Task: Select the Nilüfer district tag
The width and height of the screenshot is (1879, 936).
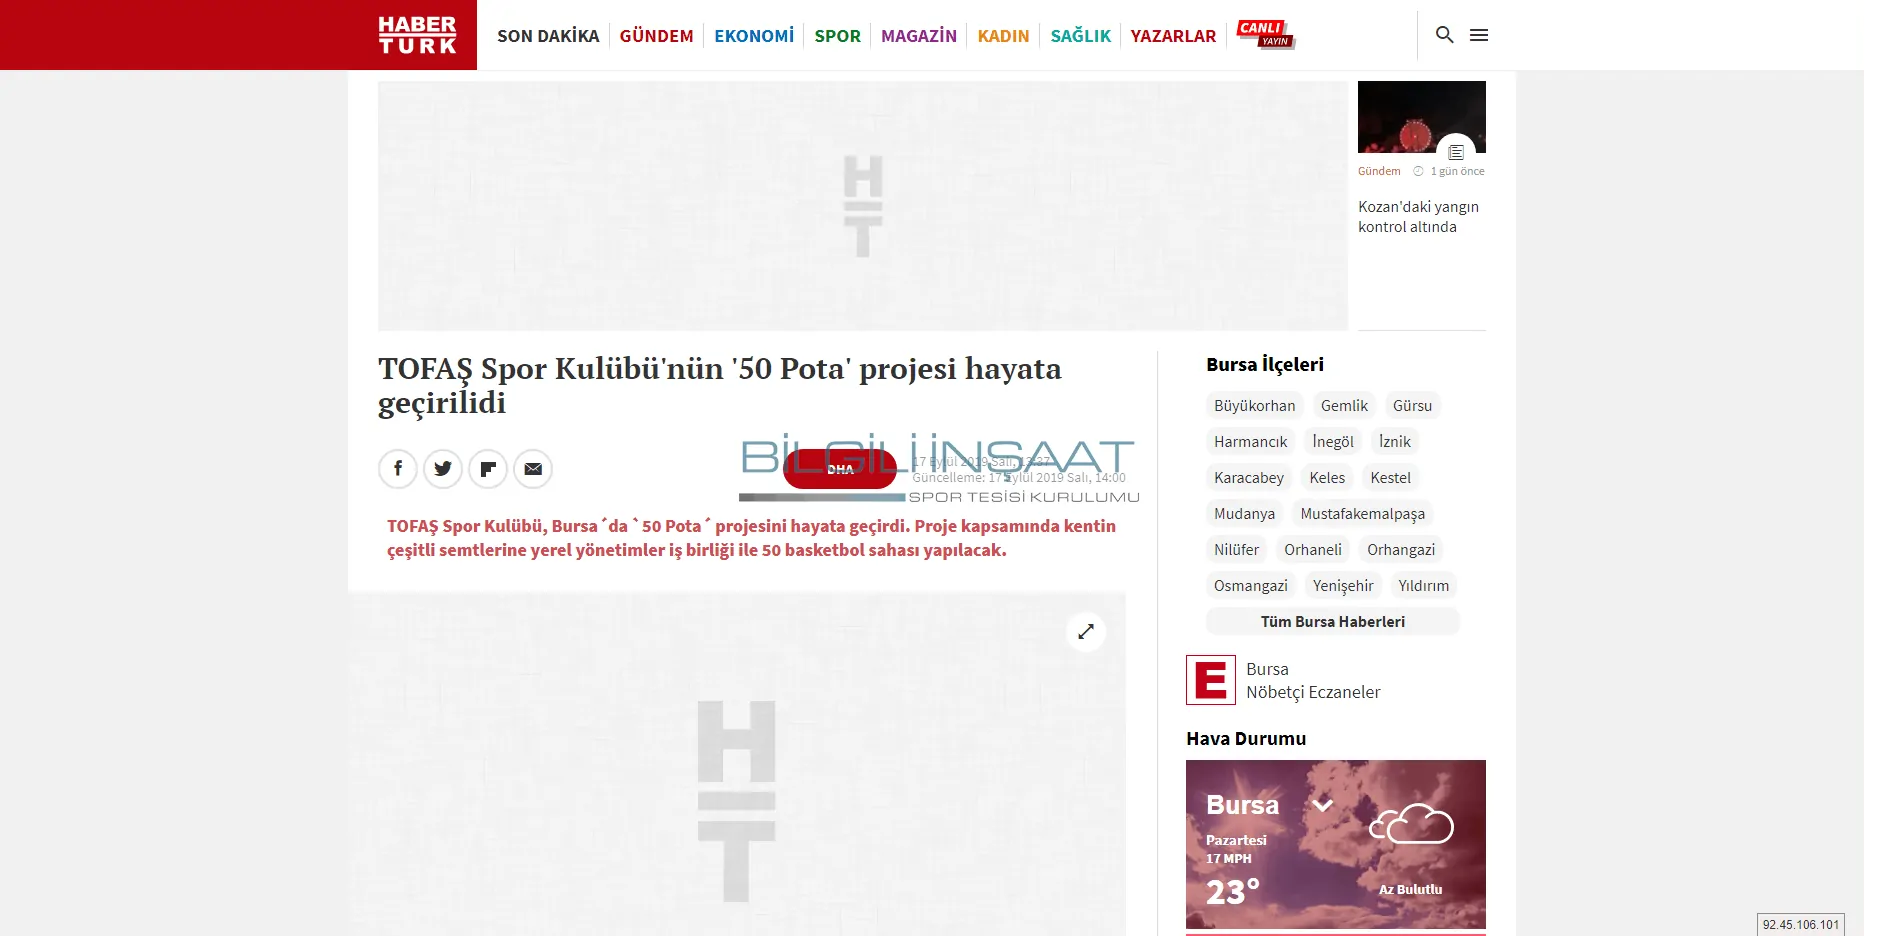Action: click(1236, 550)
